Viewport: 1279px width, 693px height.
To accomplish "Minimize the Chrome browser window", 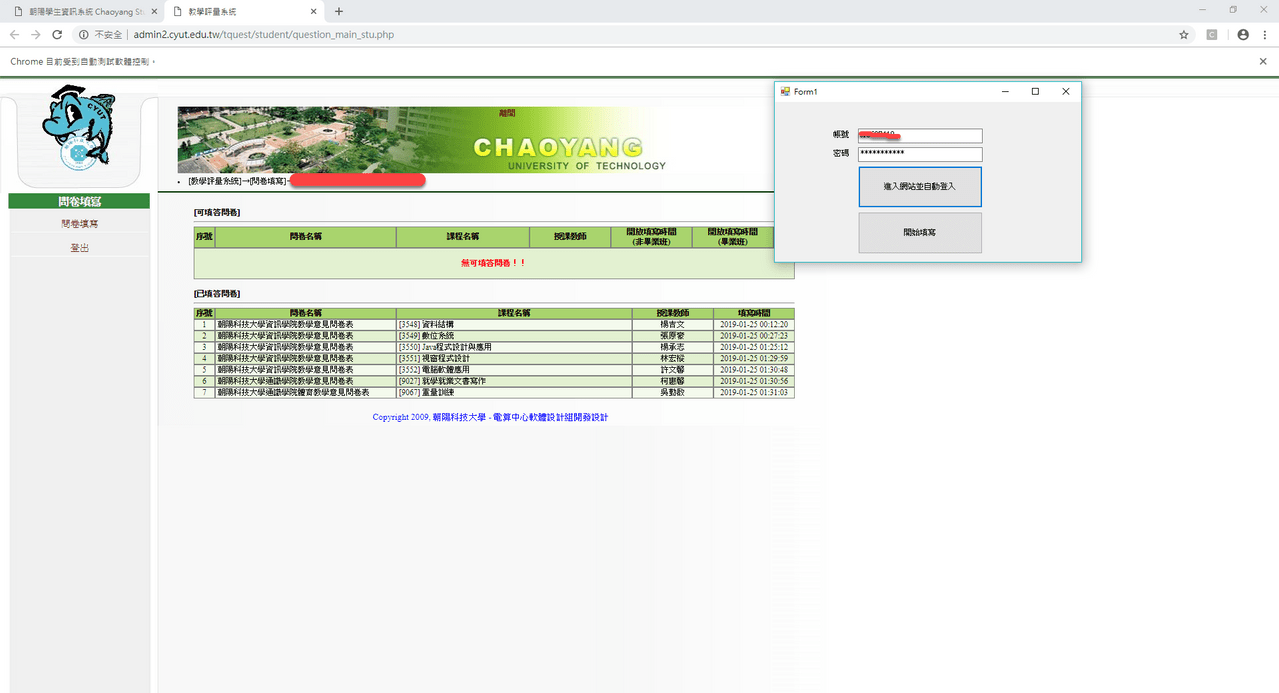I will point(1205,9).
